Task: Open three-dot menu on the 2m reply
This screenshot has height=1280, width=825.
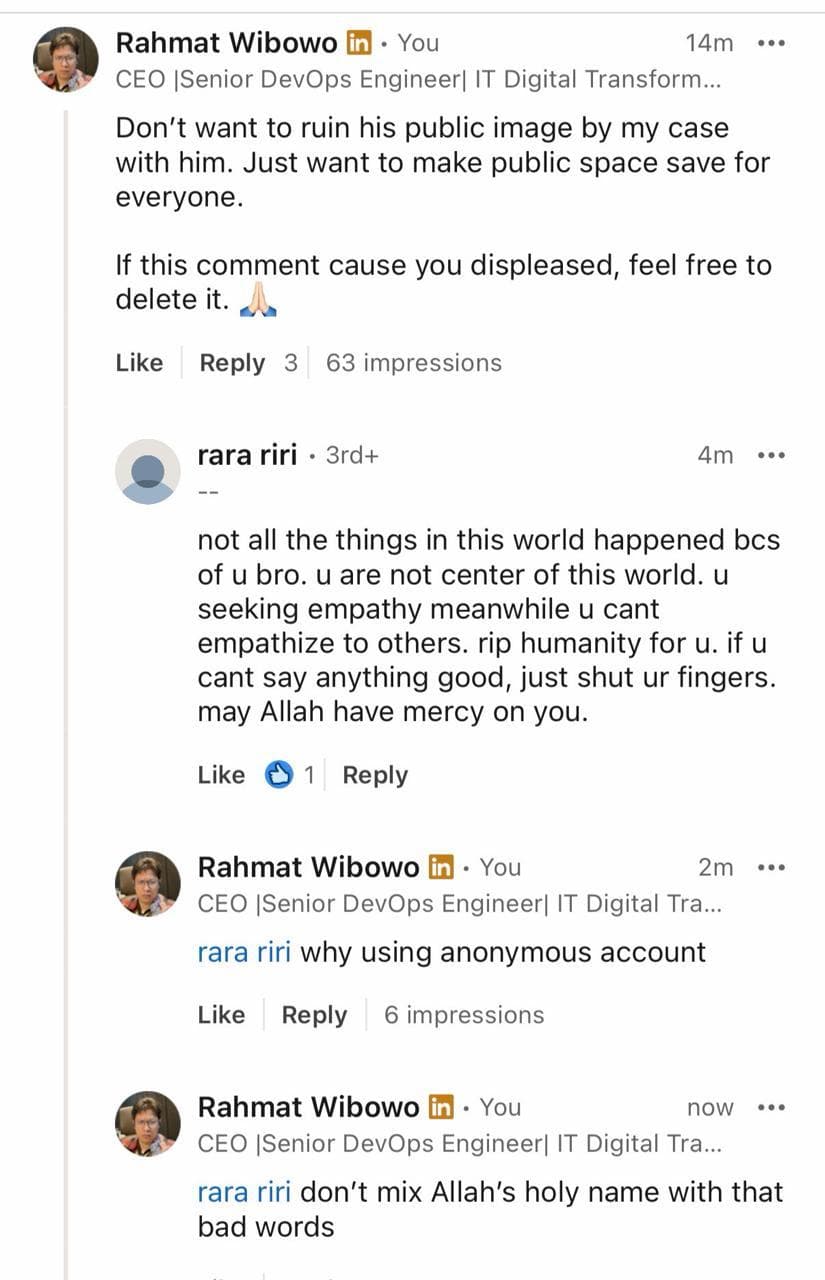Action: tap(771, 867)
